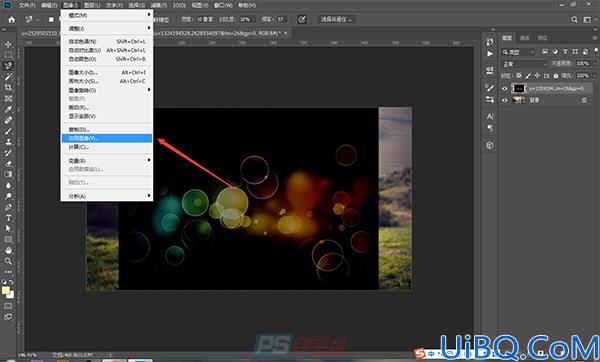Toggle smart object filter in Layers panel
This screenshot has width=600, height=362.
(x=585, y=52)
